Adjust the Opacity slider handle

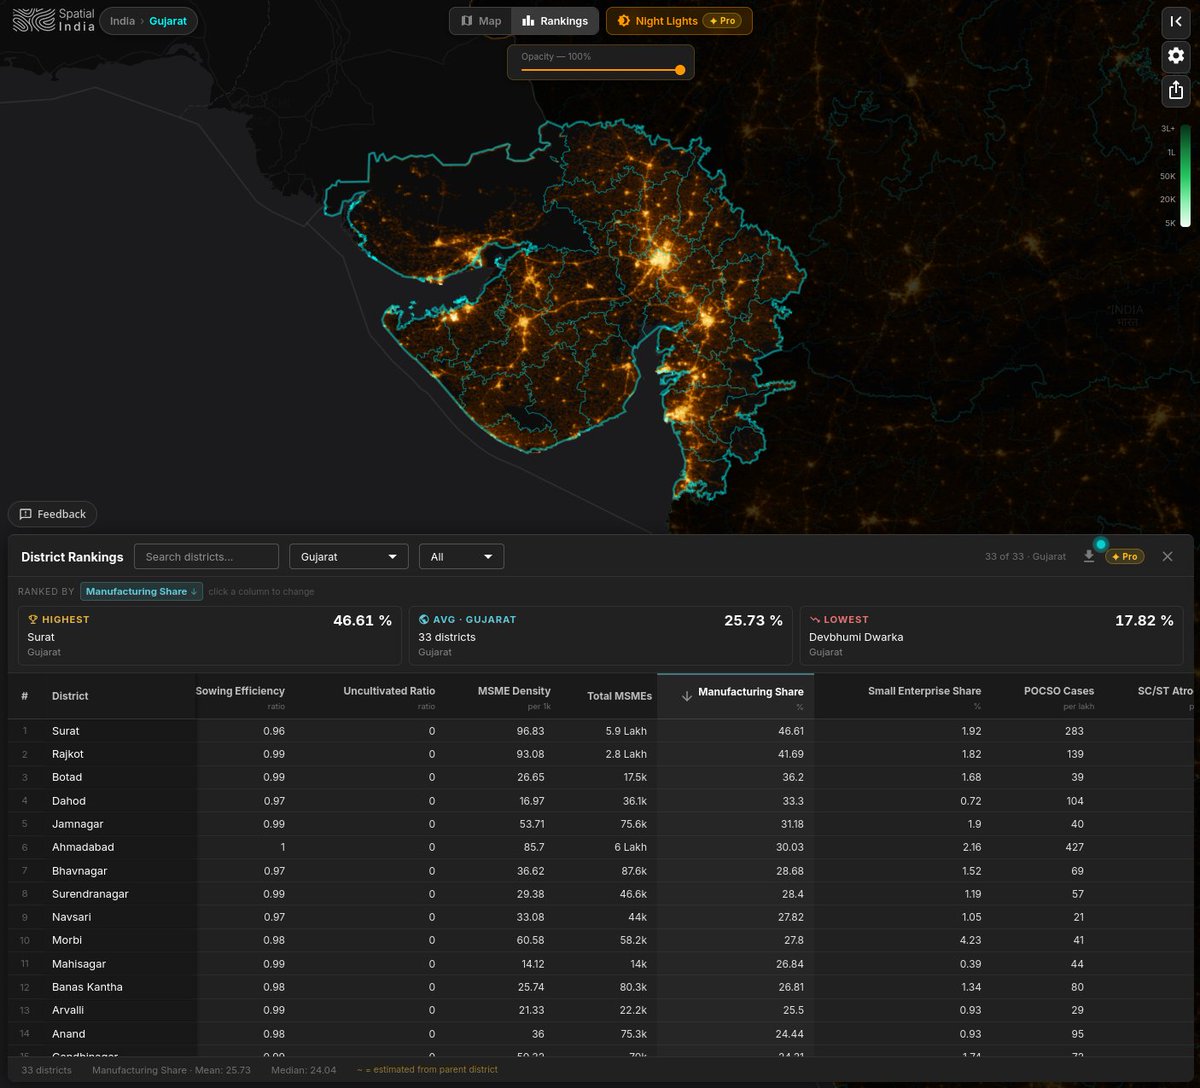click(680, 70)
